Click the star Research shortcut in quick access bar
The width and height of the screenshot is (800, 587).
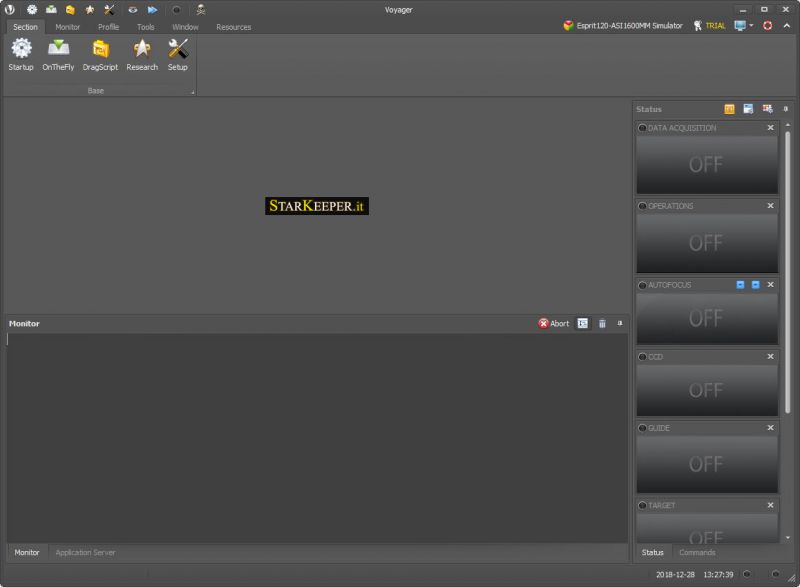pyautogui.click(x=90, y=9)
